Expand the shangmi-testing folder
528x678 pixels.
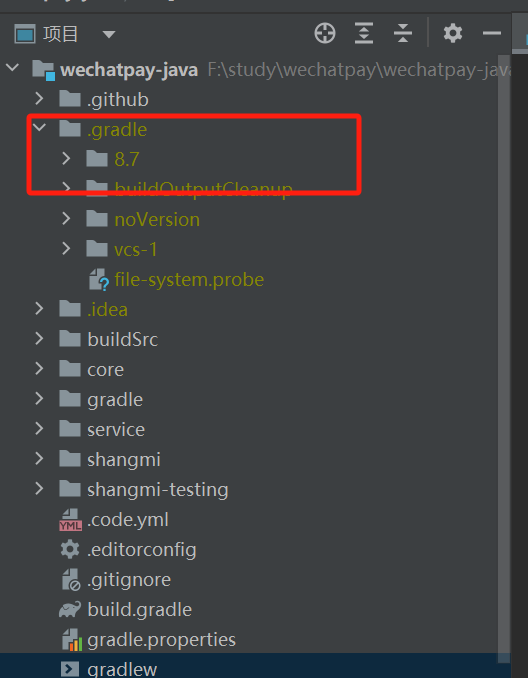click(39, 489)
